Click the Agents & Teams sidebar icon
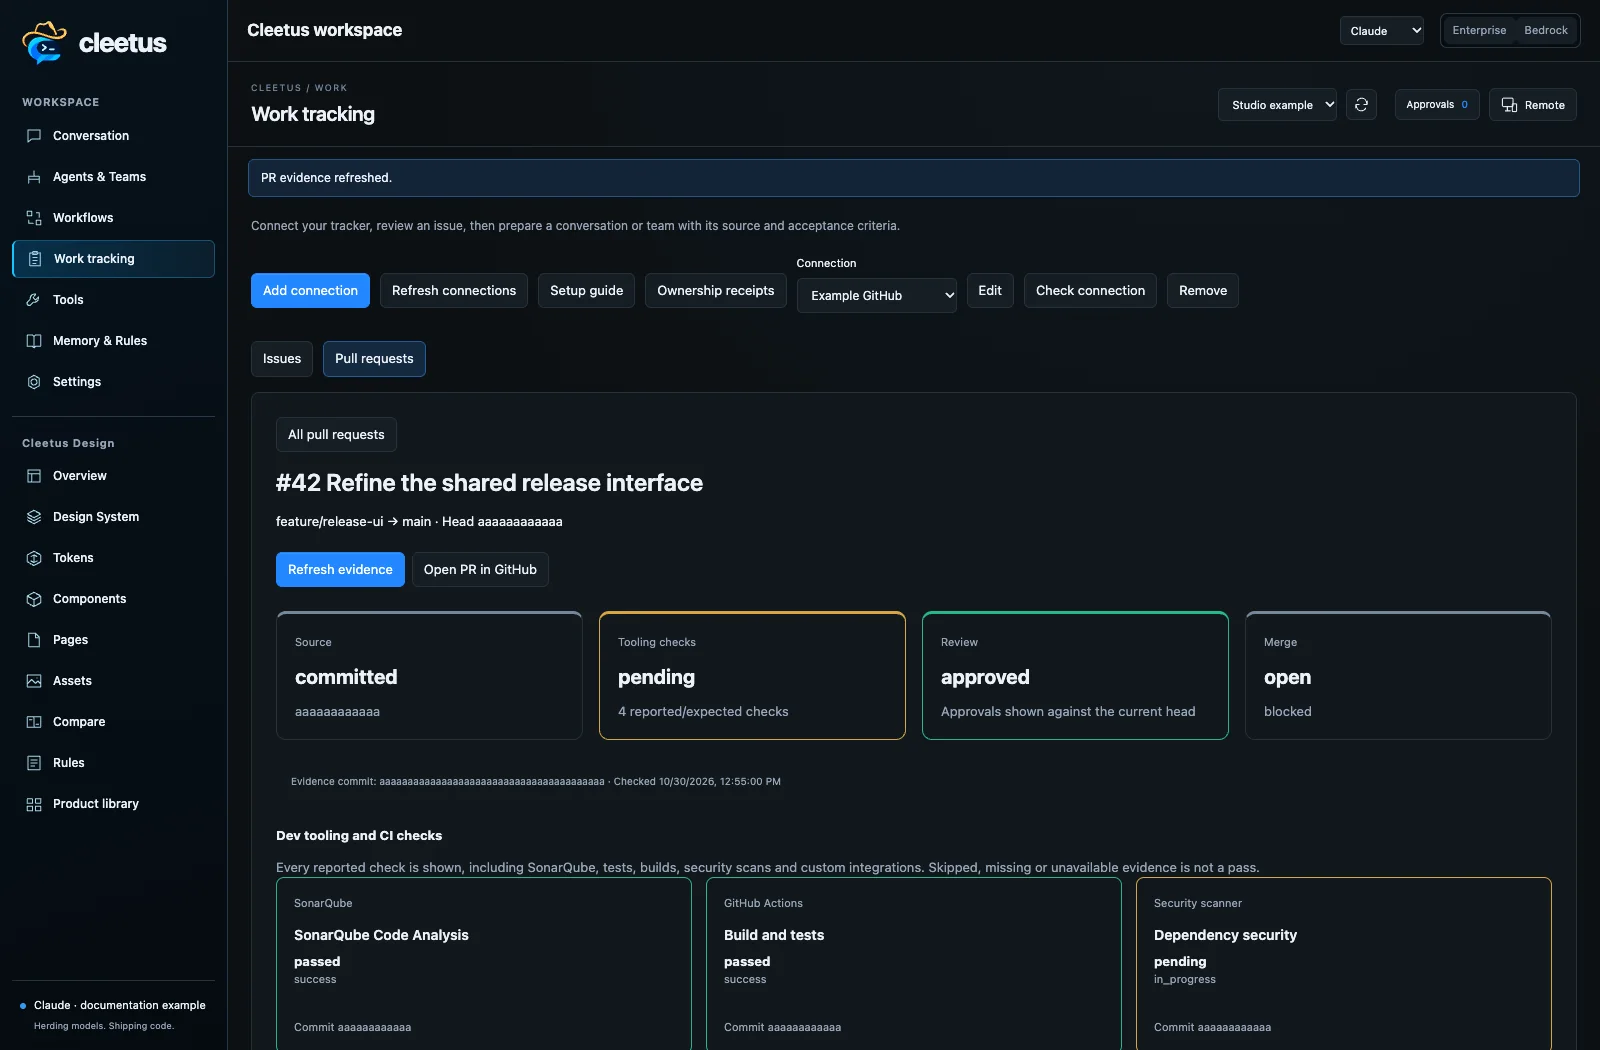Screen dimensions: 1600x1050 point(34,177)
